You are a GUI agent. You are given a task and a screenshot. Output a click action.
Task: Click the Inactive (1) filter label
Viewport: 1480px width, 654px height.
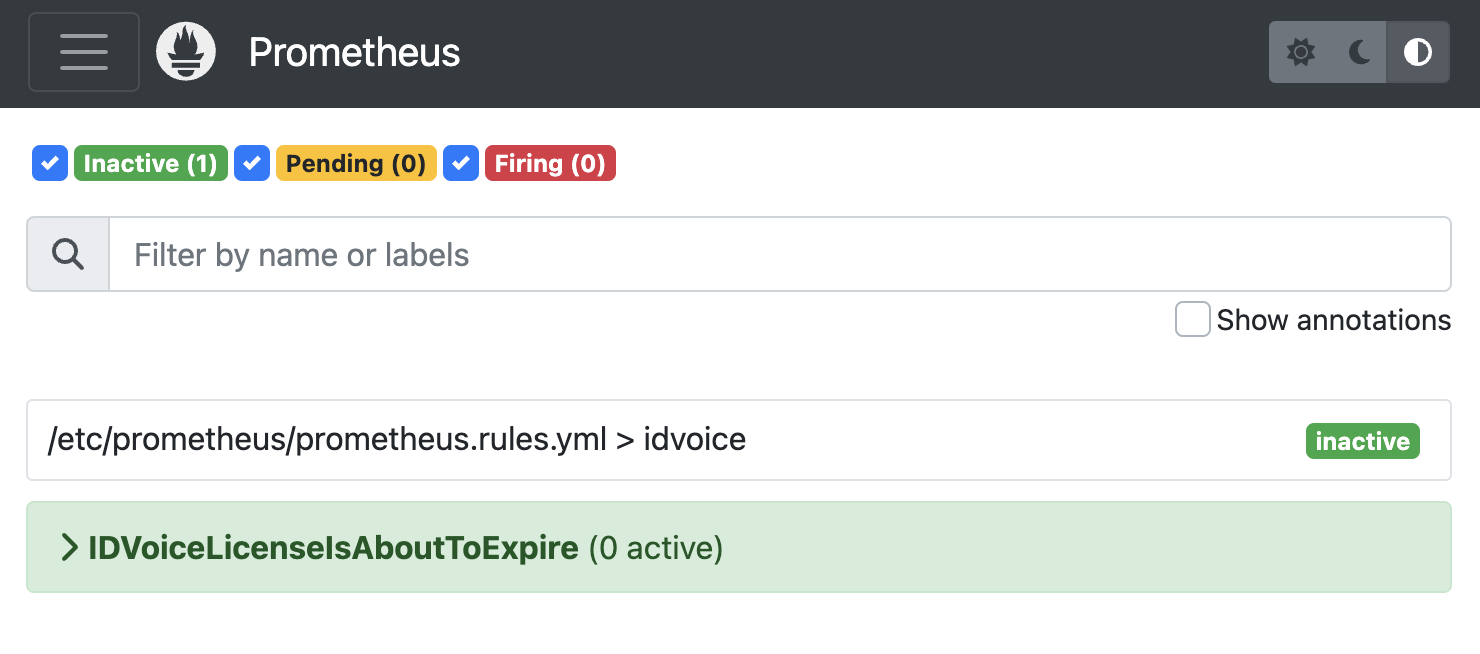(150, 163)
